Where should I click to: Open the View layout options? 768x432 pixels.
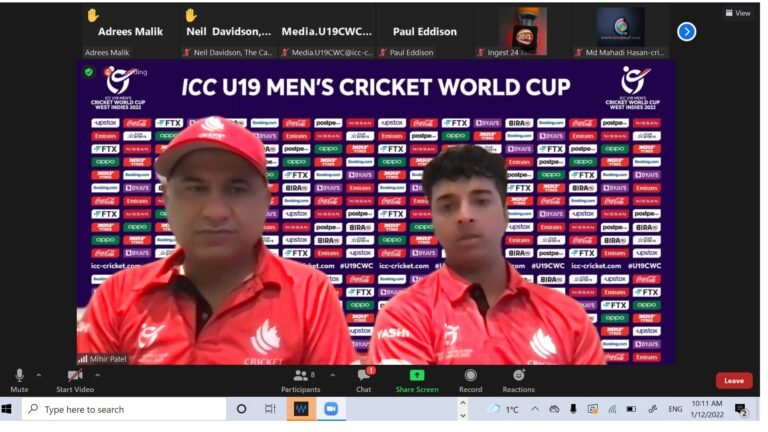click(x=738, y=13)
